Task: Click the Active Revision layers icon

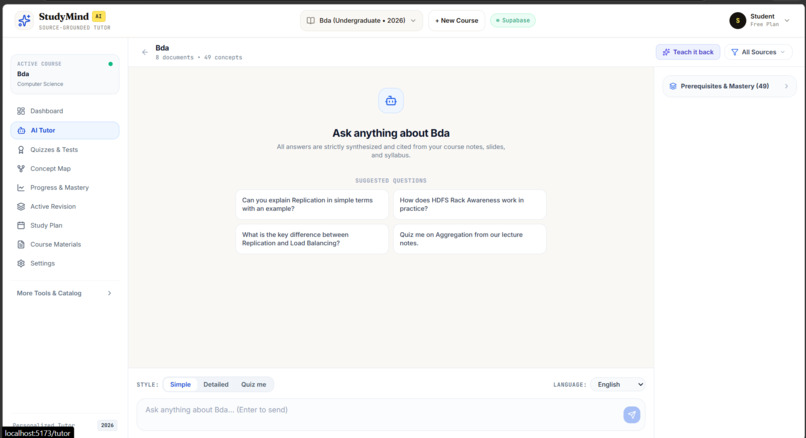Action: point(21,207)
